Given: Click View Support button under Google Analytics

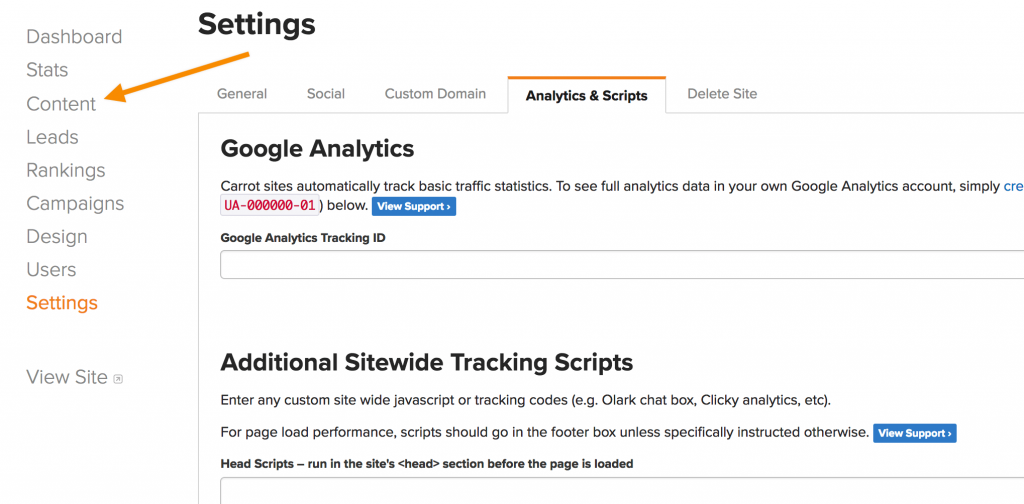Looking at the screenshot, I should (414, 206).
